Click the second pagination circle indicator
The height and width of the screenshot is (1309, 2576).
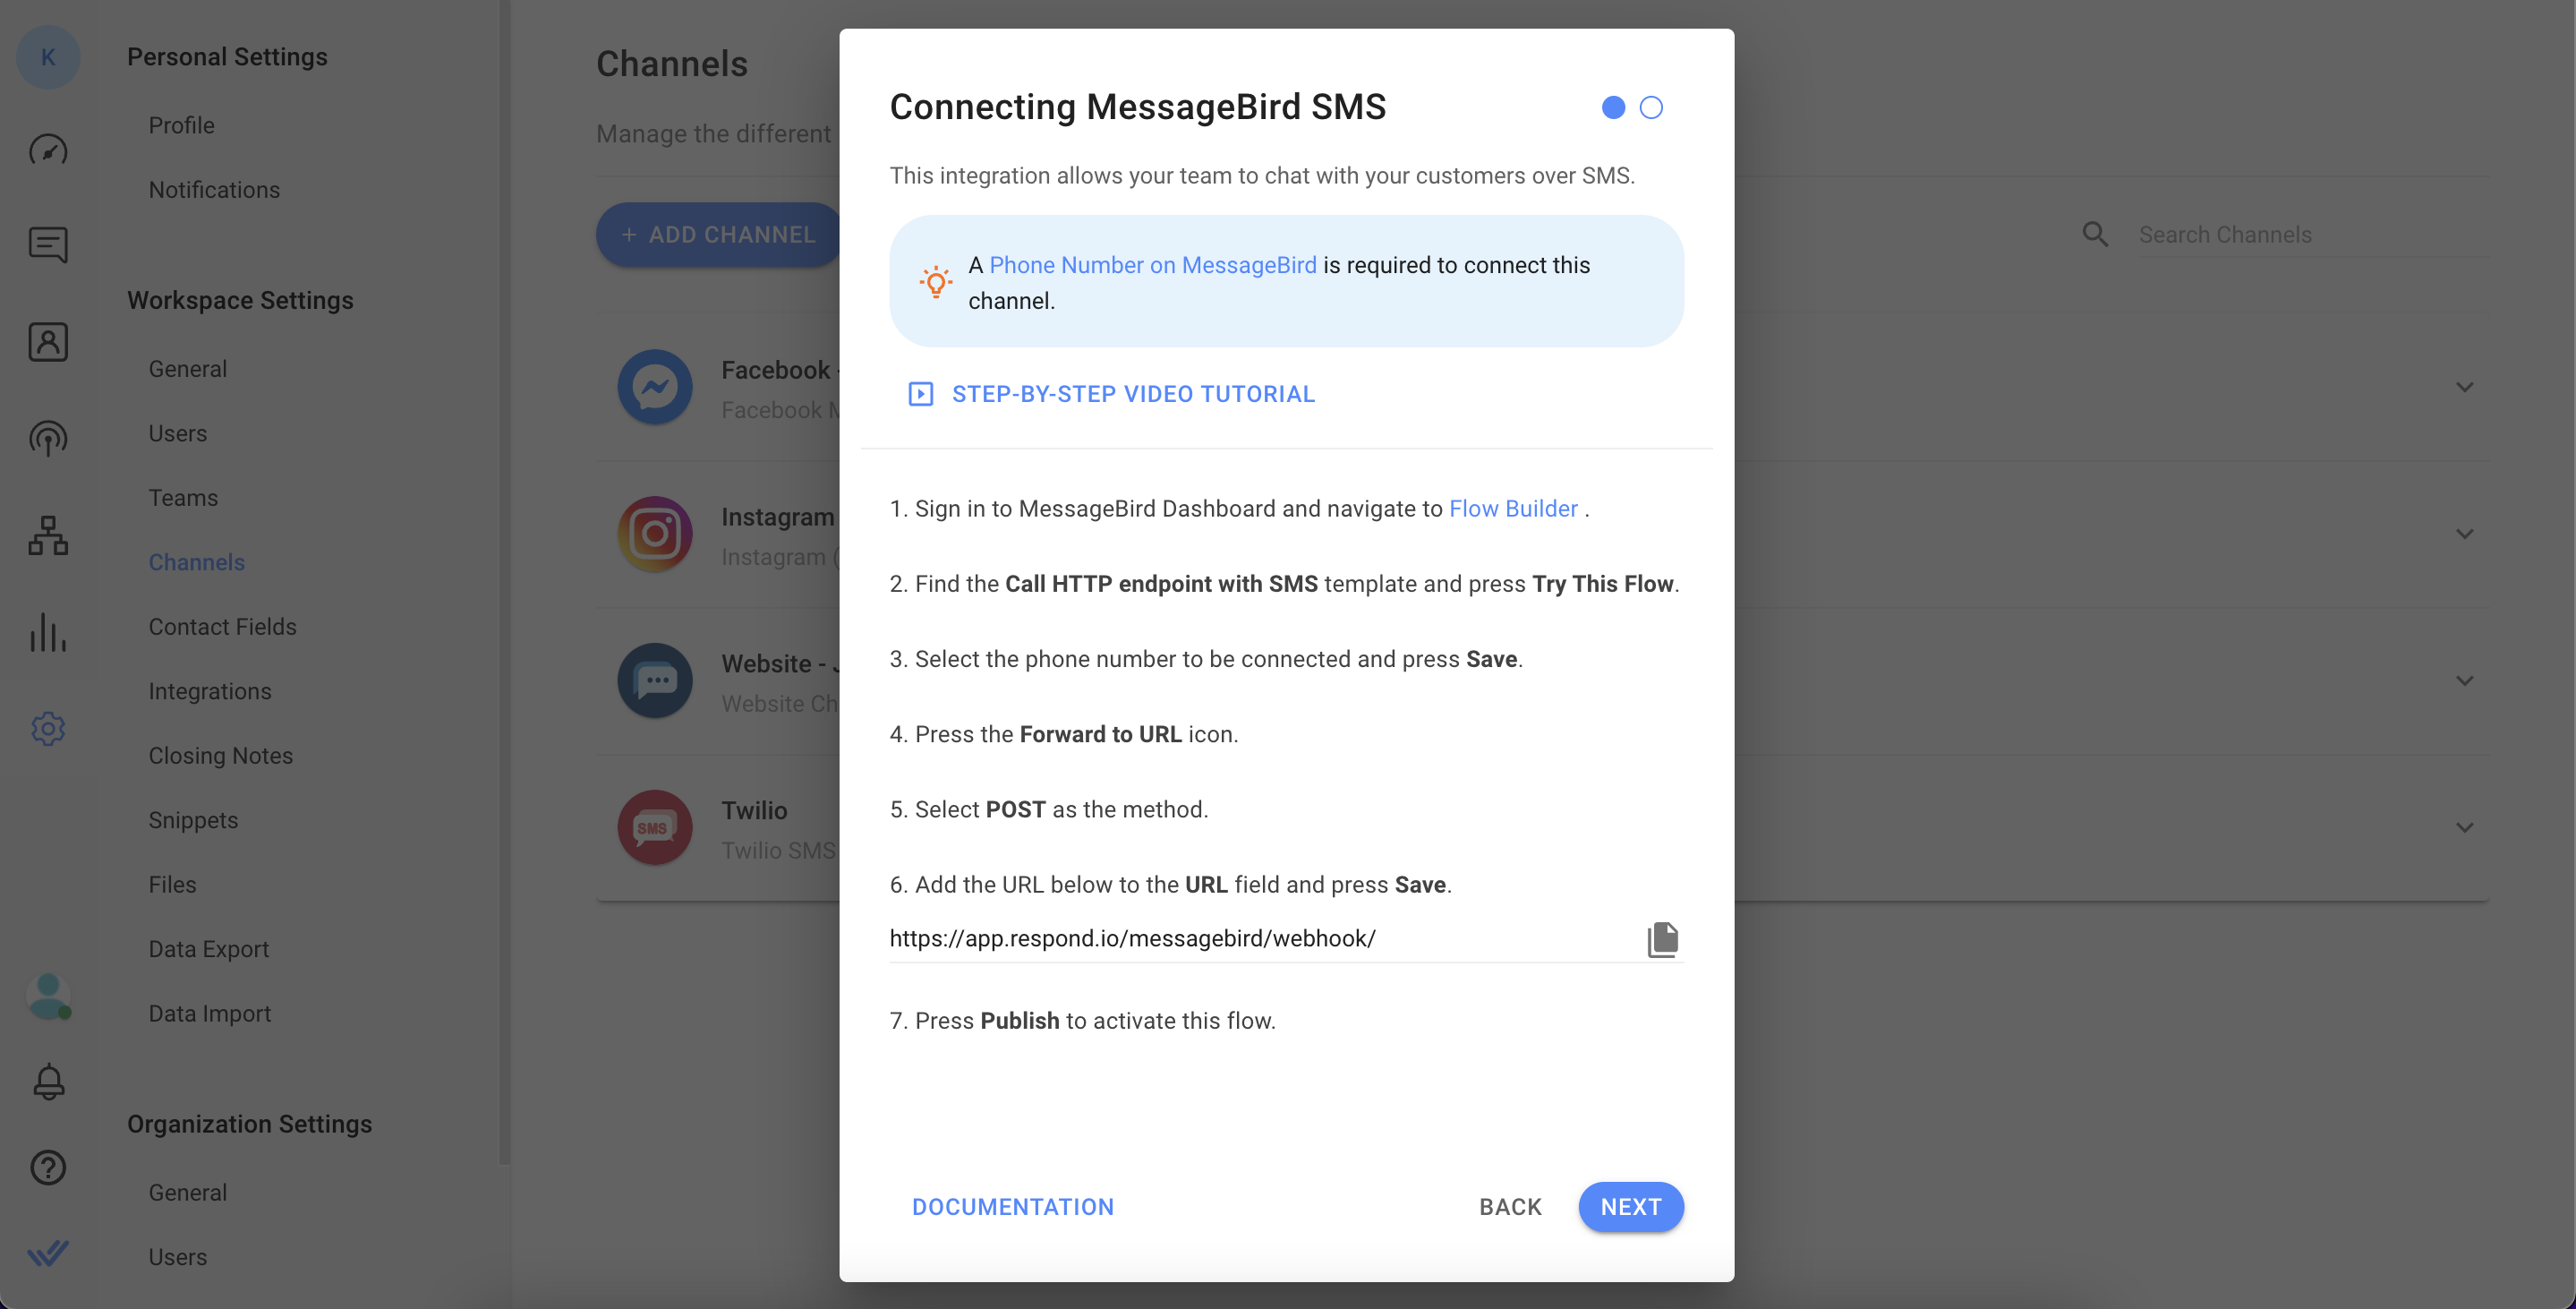1650,107
